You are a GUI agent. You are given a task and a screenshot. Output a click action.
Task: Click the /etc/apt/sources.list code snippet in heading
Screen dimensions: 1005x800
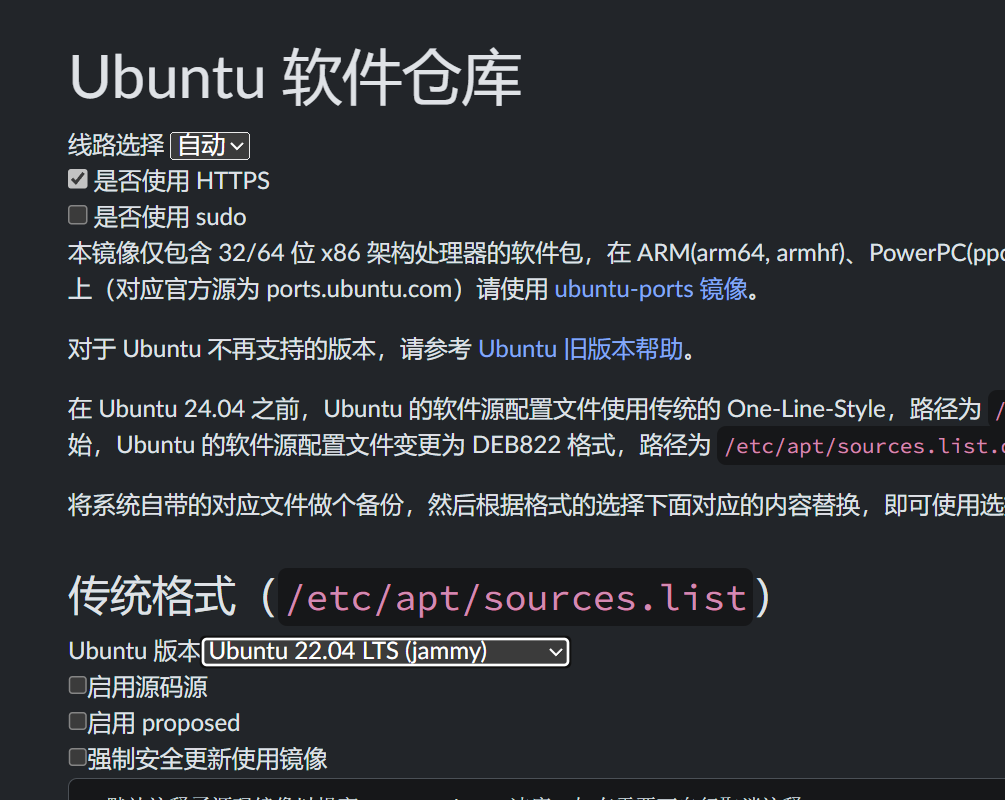tap(515, 597)
